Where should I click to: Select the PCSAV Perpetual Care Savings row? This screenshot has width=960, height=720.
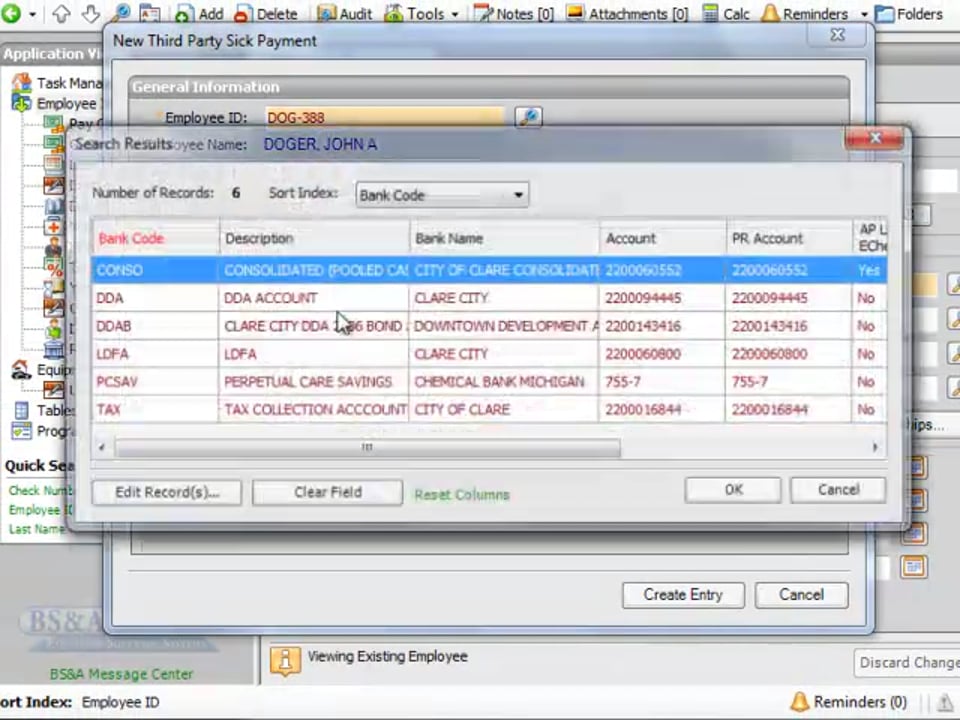300,382
